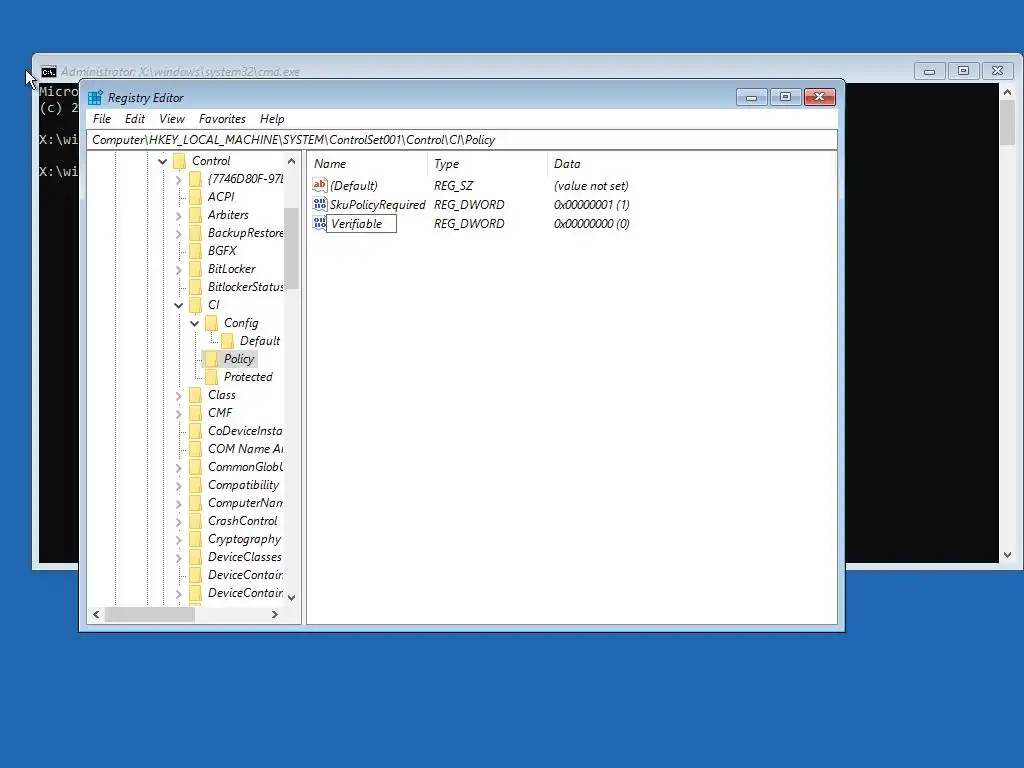Screen dimensions: 1024x768
Task: Expand the Compatibility key
Action: 178,485
